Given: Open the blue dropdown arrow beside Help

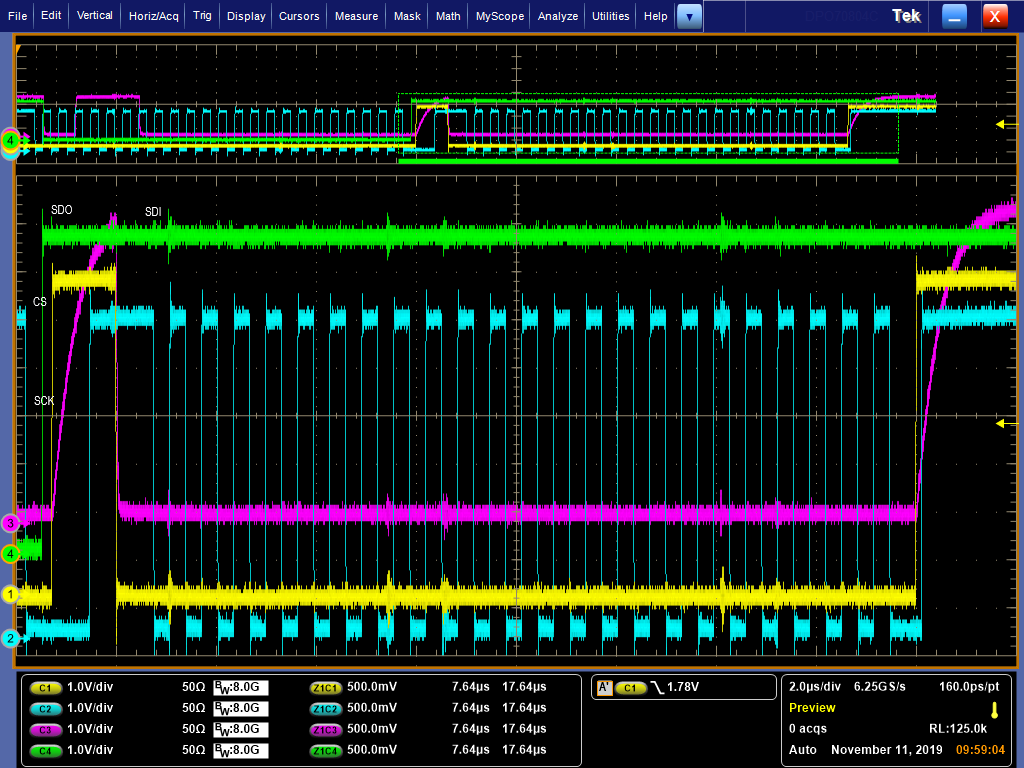Looking at the screenshot, I should pos(689,16).
